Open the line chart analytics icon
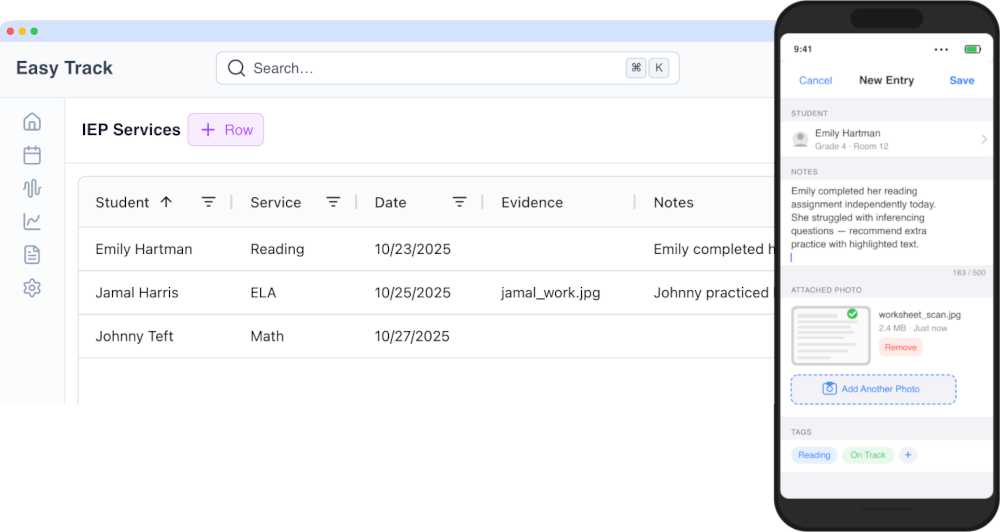 click(x=32, y=221)
